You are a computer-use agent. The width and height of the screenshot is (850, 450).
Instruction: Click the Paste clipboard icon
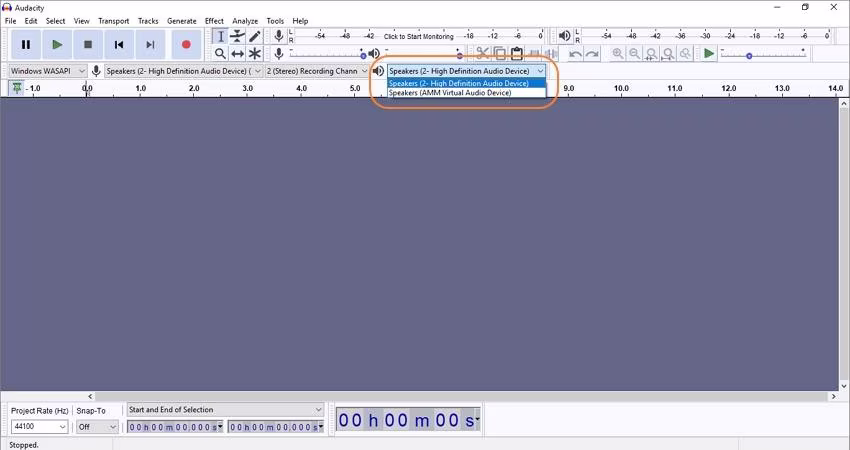[x=517, y=53]
